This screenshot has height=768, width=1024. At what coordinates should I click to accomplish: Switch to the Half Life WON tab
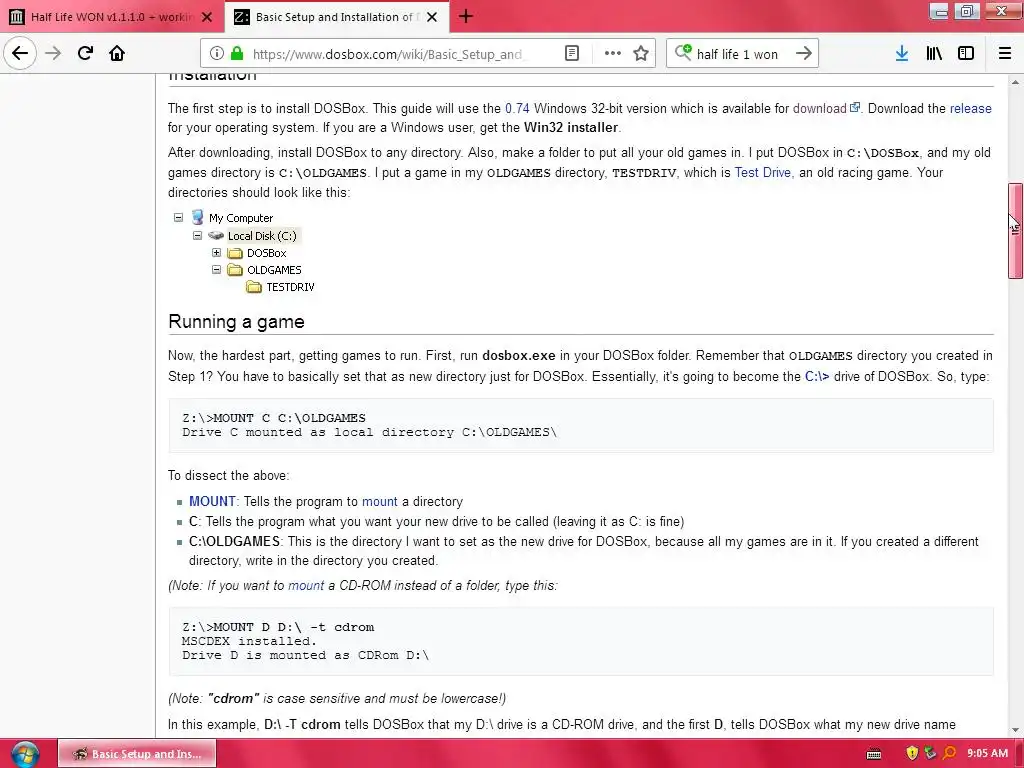click(111, 17)
